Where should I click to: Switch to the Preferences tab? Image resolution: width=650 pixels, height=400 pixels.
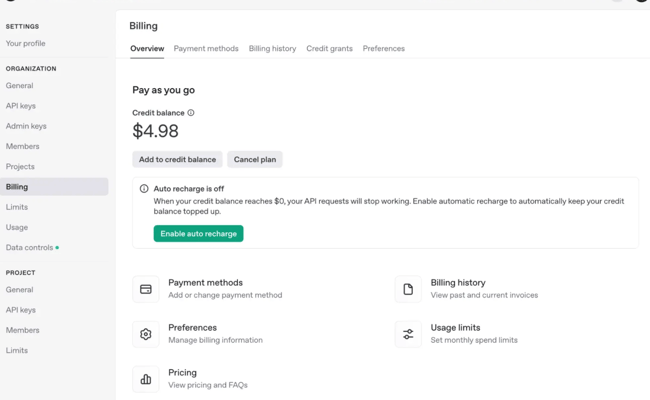click(383, 48)
